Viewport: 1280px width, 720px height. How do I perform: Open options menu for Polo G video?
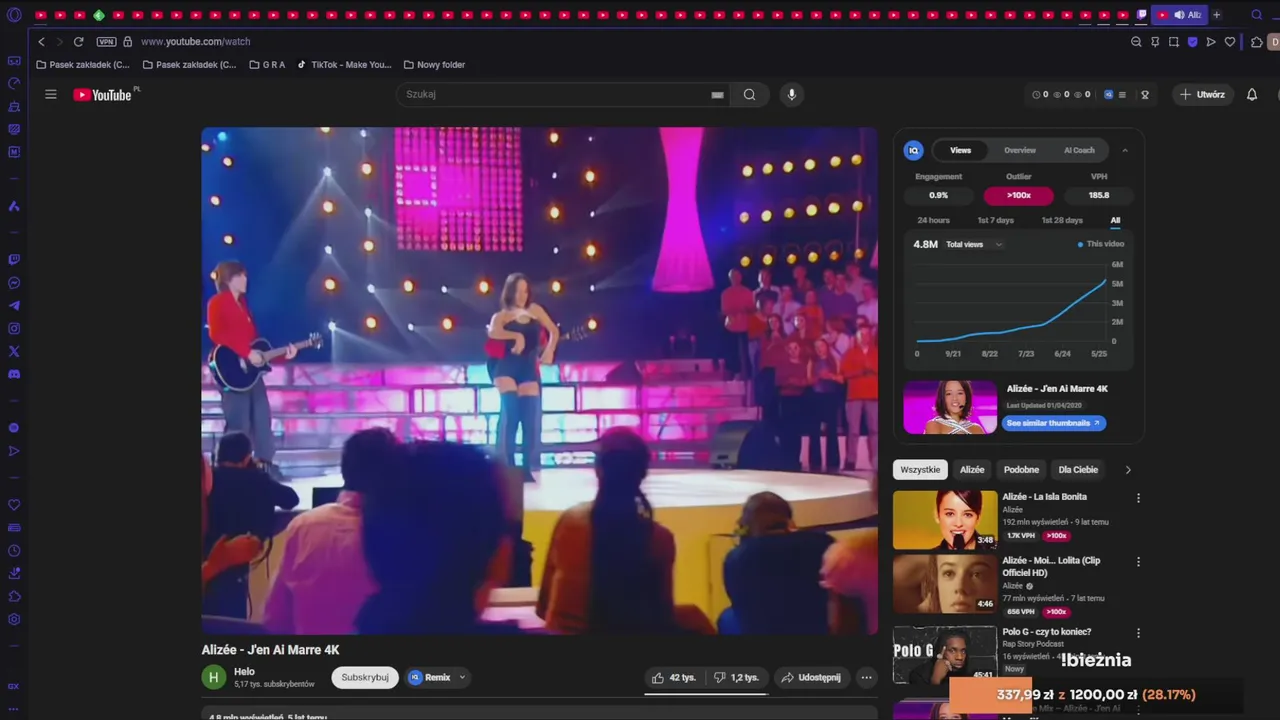pos(1138,633)
